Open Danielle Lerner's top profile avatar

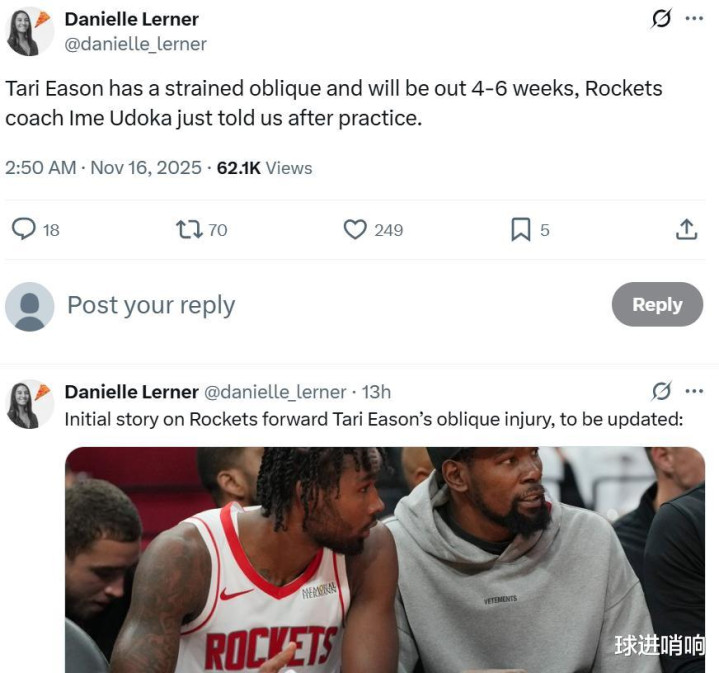point(29,31)
